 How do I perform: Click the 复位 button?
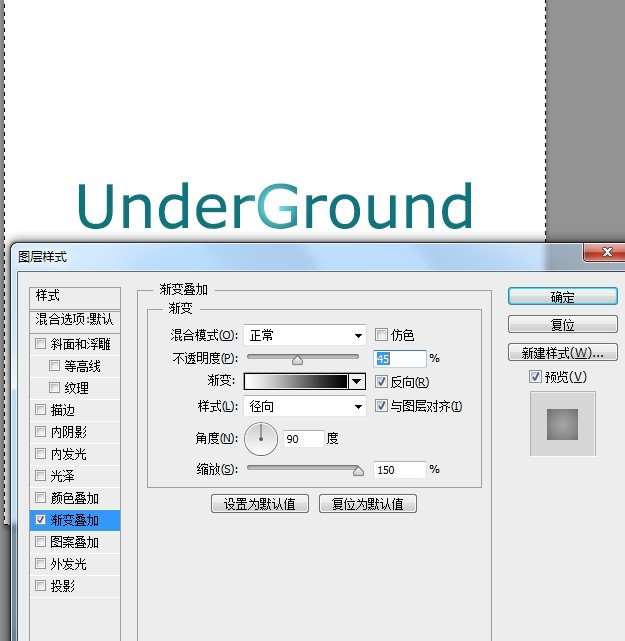pyautogui.click(x=562, y=325)
